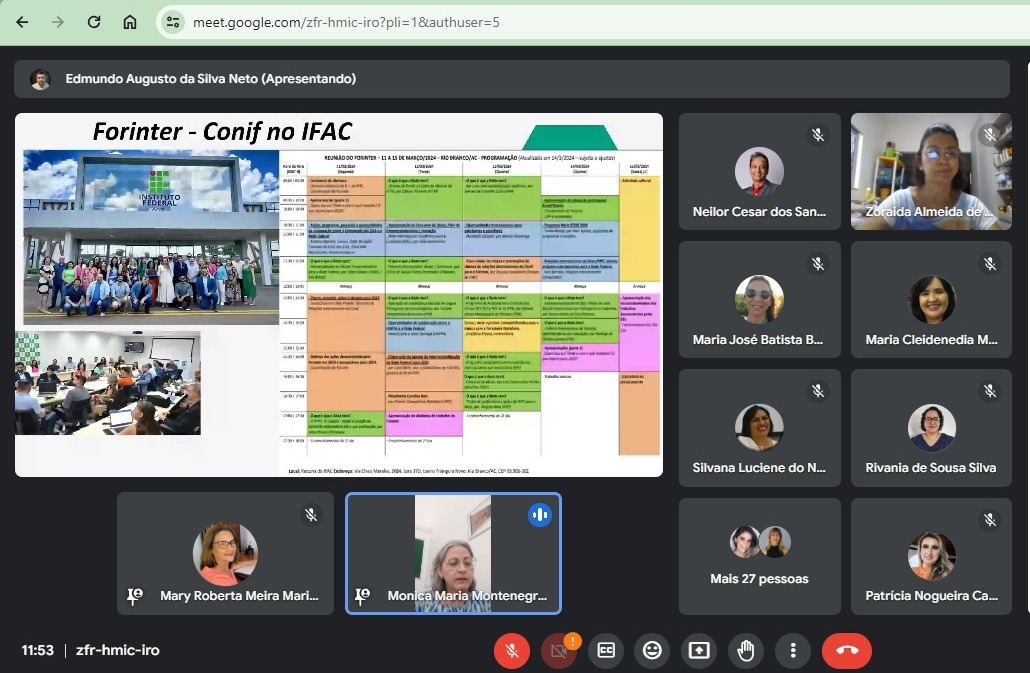Open the 'Mais 27 pessoas' tile
Viewport: 1030px width, 673px height.
pyautogui.click(x=759, y=556)
